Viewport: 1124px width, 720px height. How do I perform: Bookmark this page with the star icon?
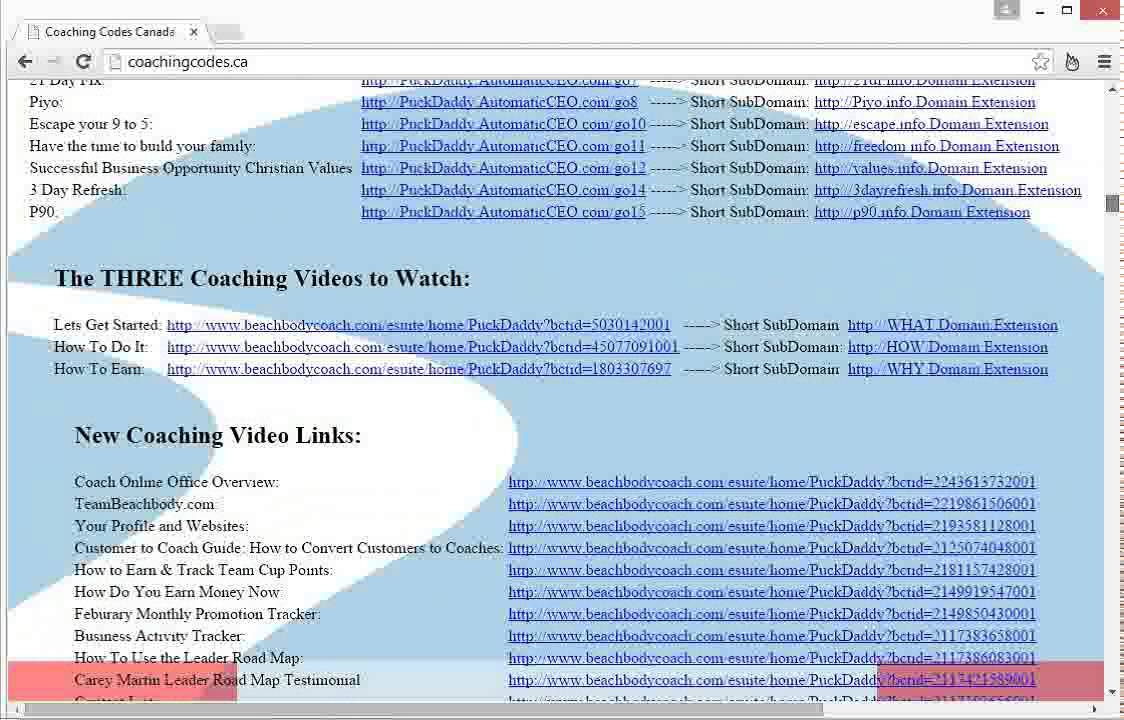tap(1040, 62)
